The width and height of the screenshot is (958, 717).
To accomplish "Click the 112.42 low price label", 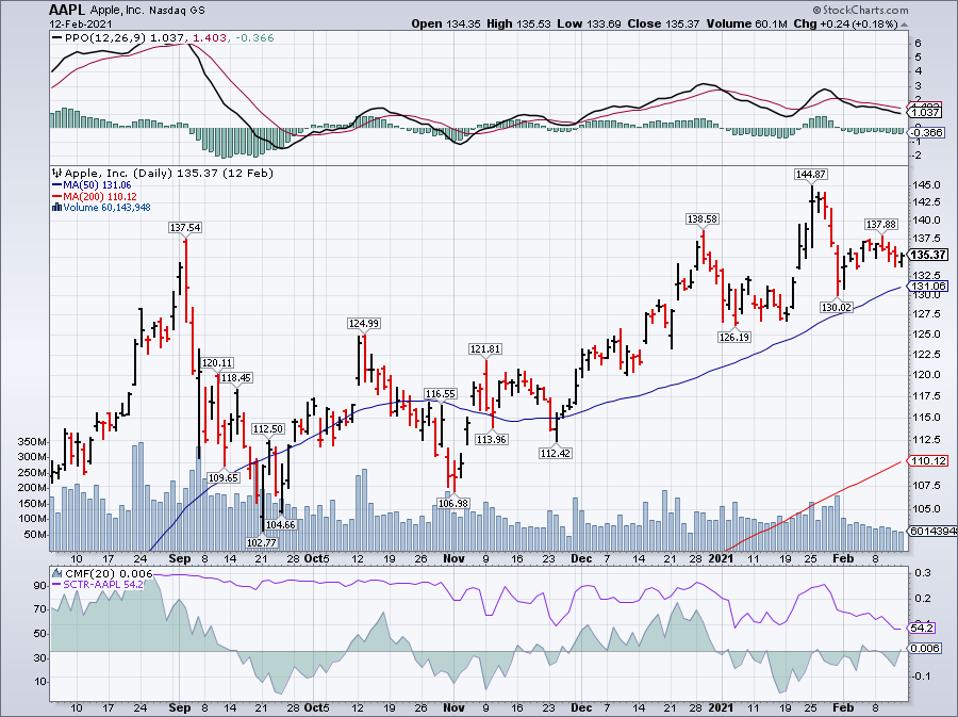I will click(555, 453).
